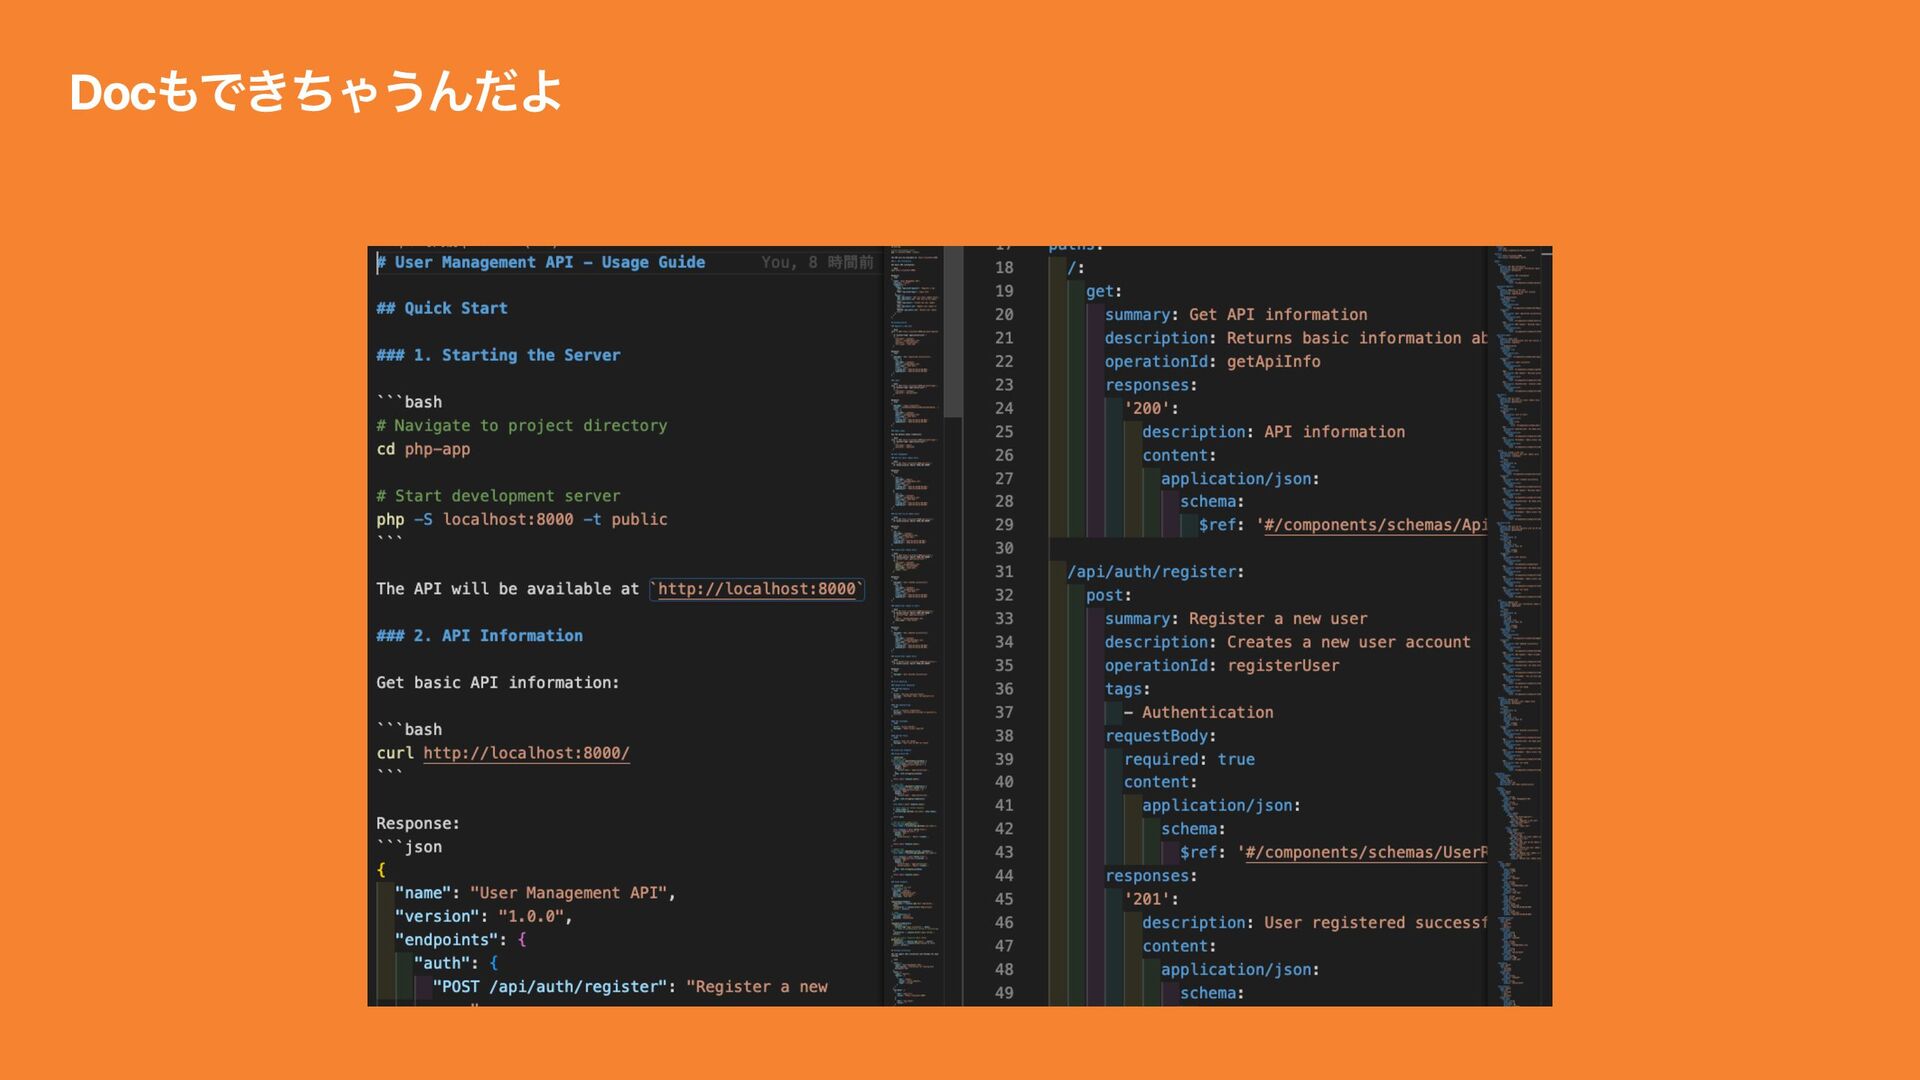1920x1080 pixels.
Task: Click the 'You, 8 時間前' blame annotation
Action: [817, 262]
